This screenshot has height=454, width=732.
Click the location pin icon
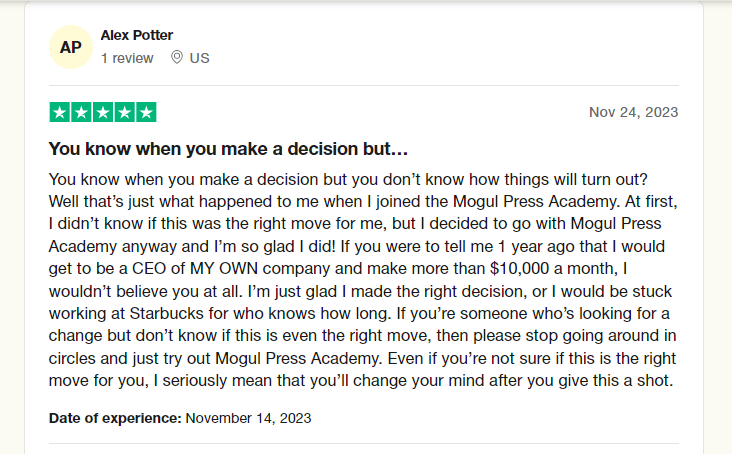(x=176, y=57)
